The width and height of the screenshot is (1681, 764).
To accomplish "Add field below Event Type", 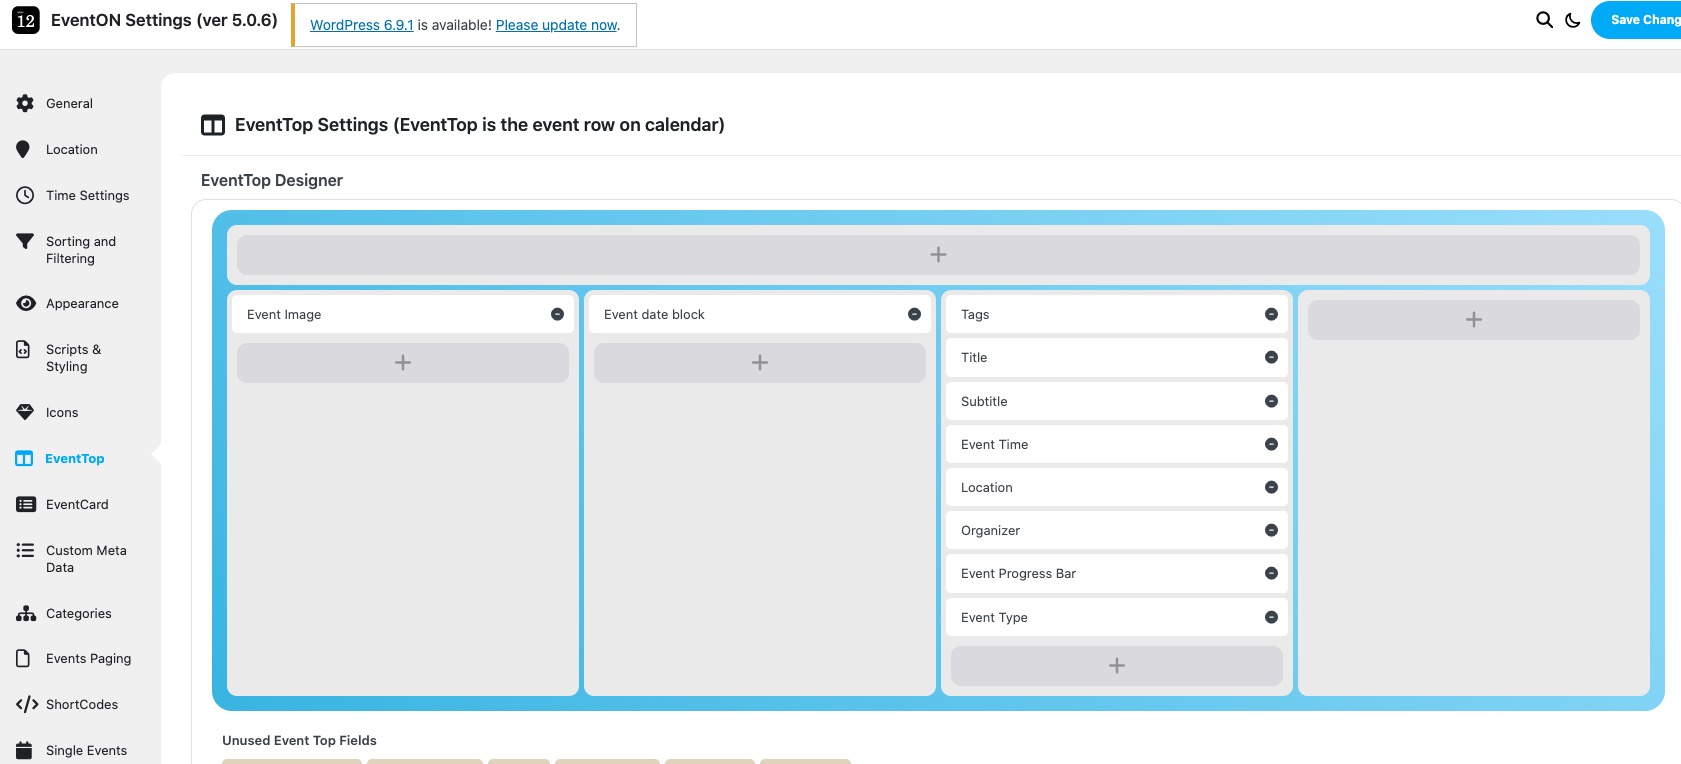I will tap(1116, 666).
